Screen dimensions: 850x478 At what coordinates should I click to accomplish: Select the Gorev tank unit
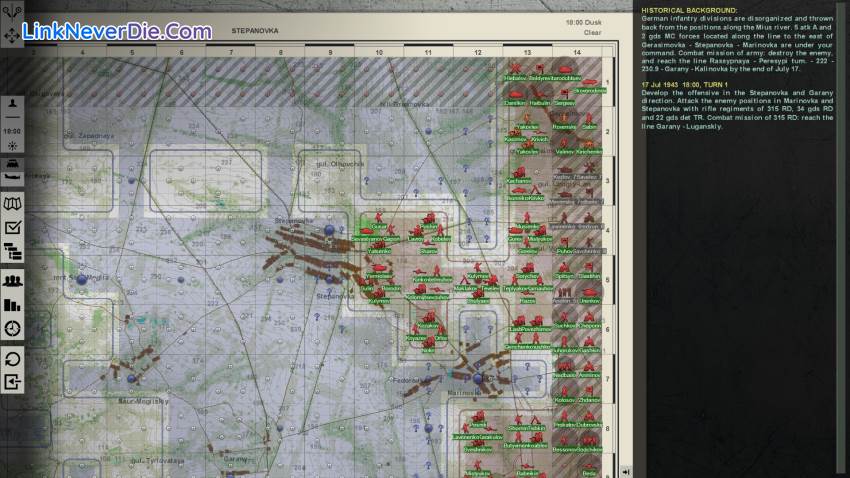(x=515, y=234)
